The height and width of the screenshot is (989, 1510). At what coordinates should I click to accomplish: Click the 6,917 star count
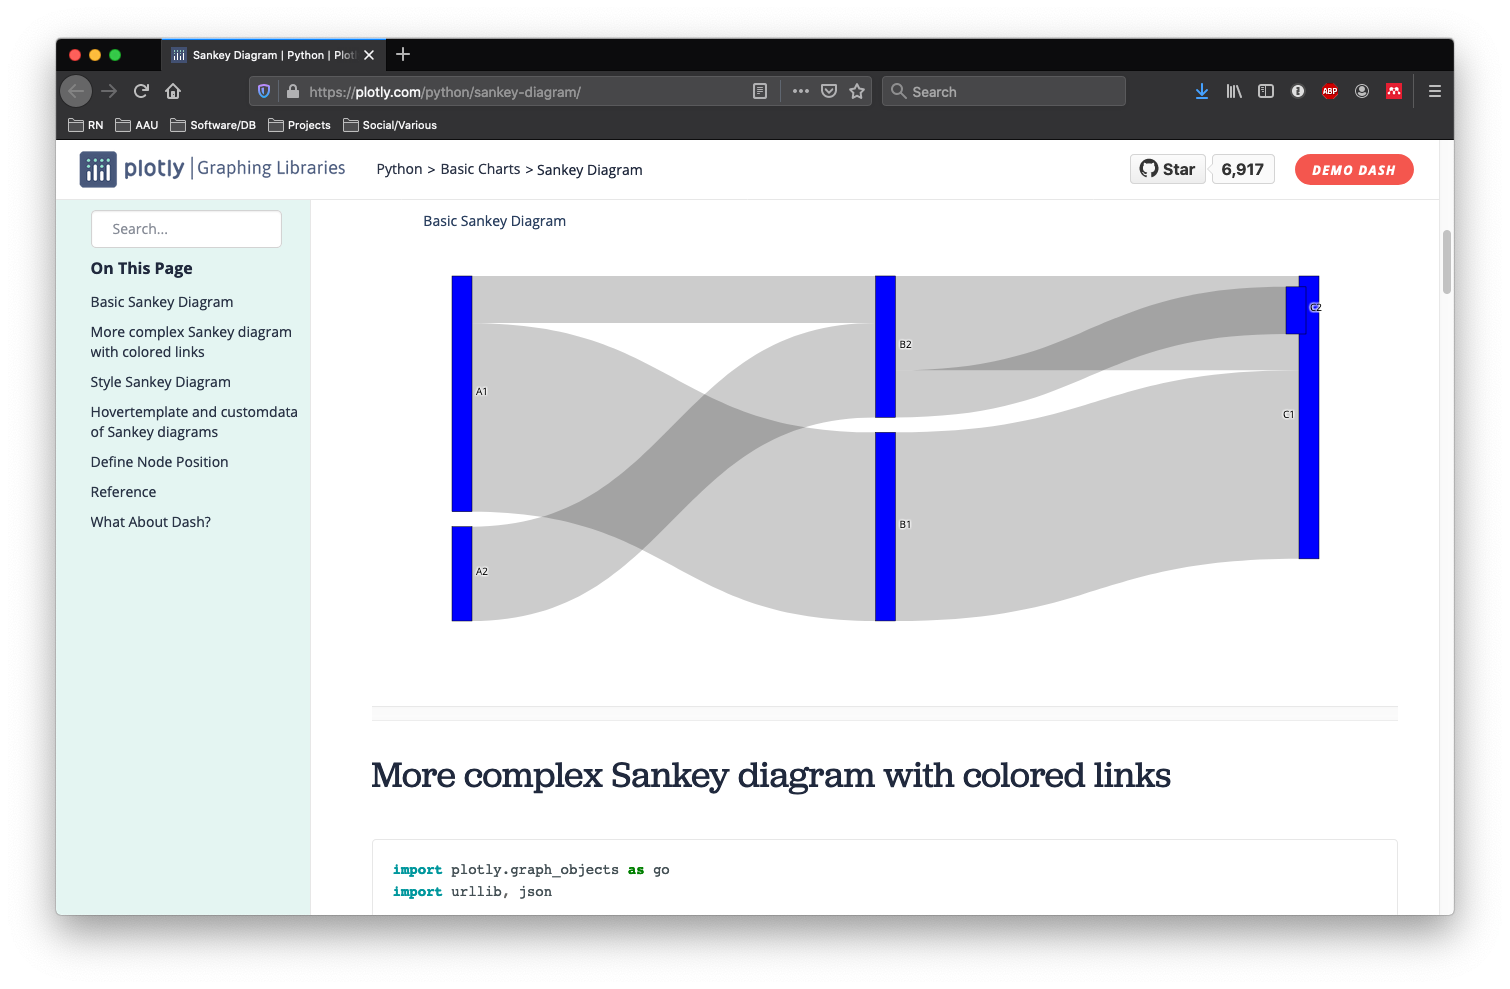tap(1242, 169)
